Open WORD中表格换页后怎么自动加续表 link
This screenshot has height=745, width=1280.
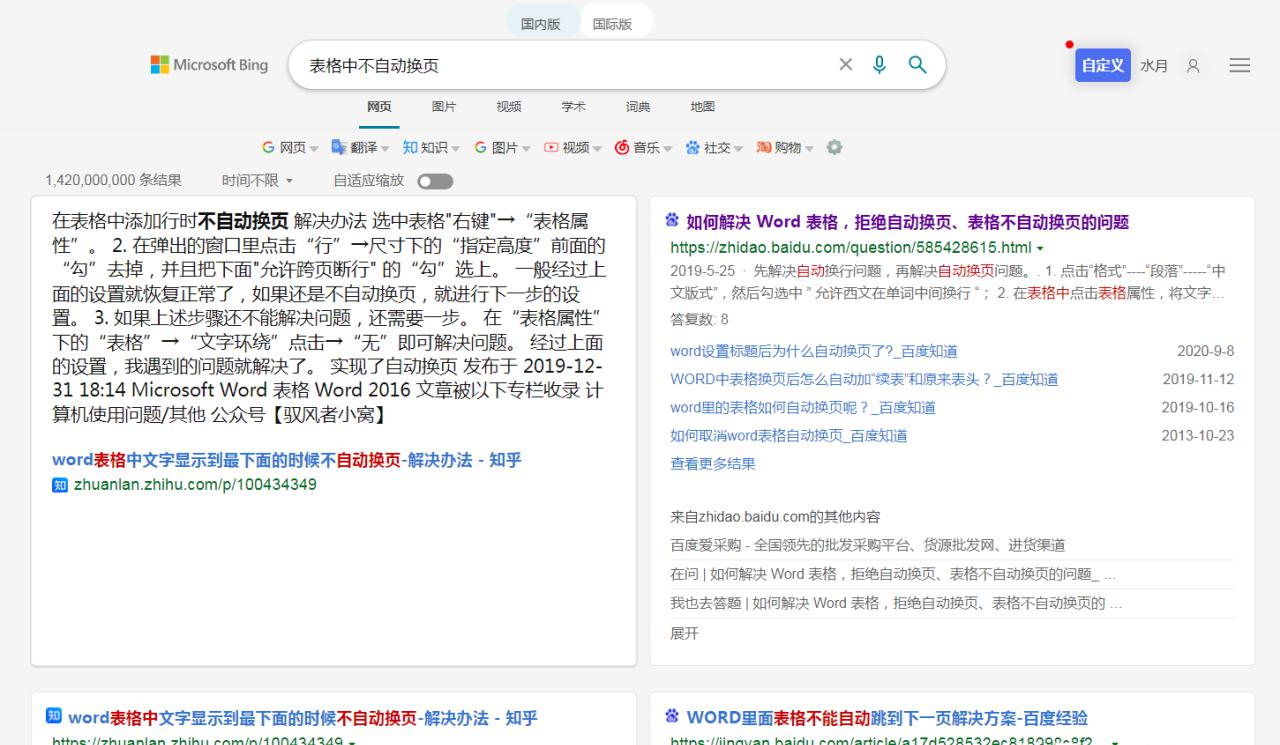pos(864,379)
